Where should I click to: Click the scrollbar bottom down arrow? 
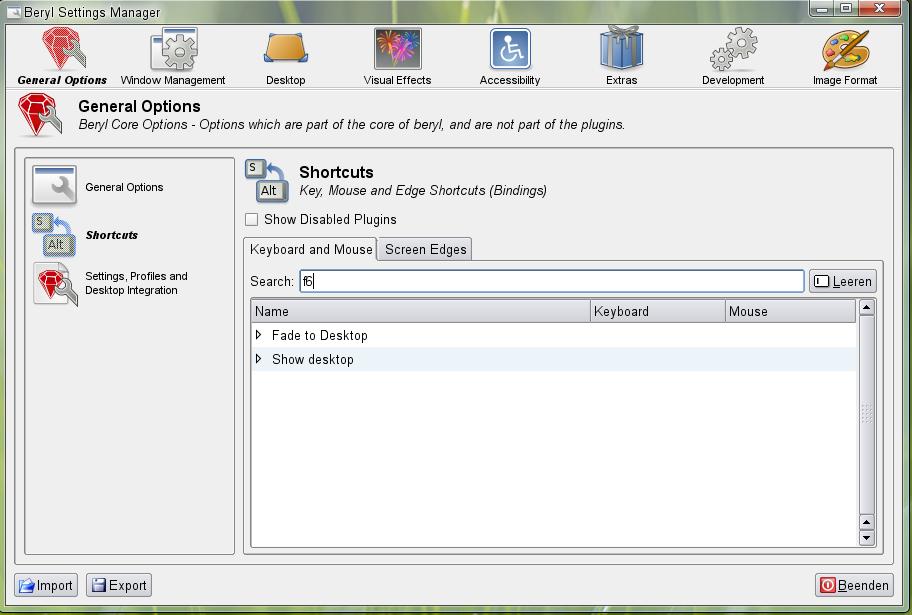[x=867, y=538]
